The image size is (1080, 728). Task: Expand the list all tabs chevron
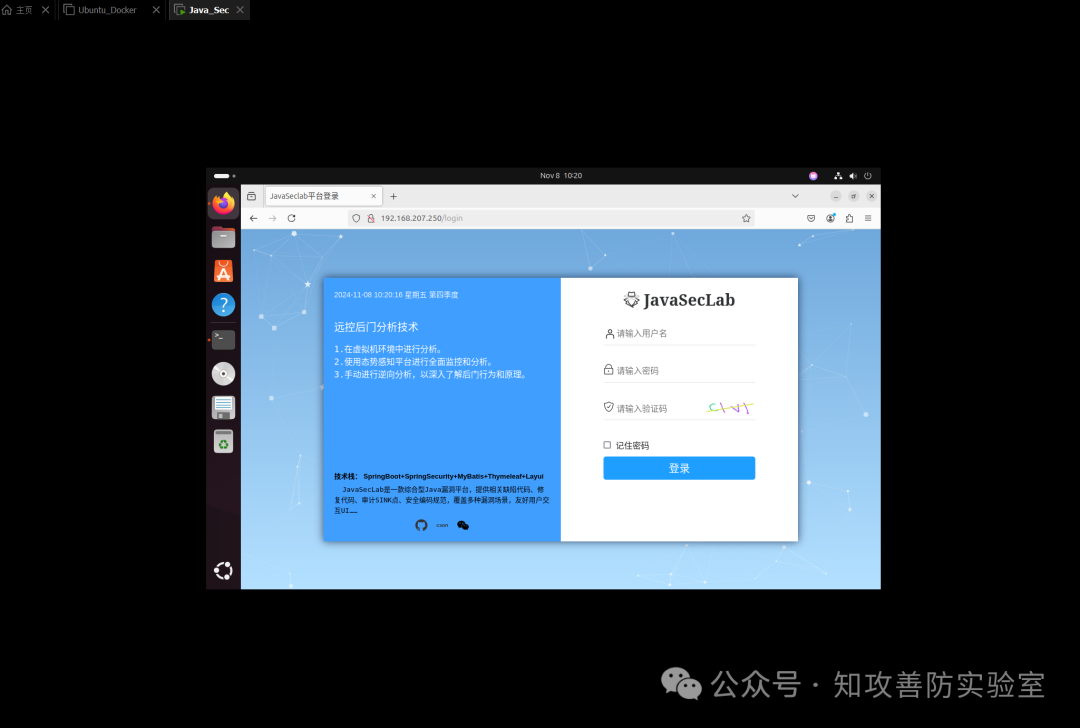795,196
